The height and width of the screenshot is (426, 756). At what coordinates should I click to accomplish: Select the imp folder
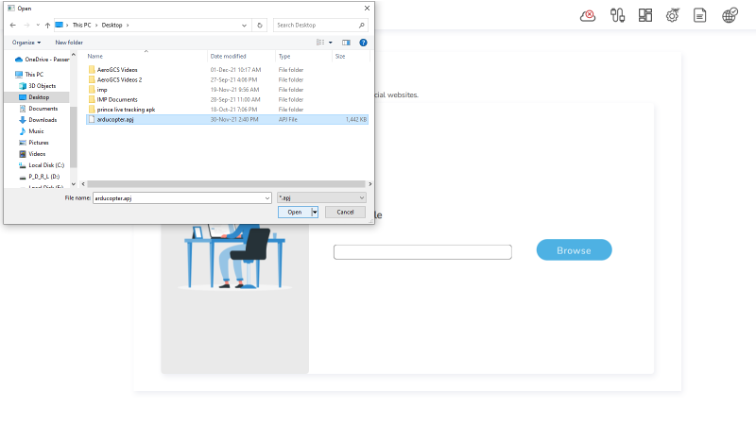98,90
